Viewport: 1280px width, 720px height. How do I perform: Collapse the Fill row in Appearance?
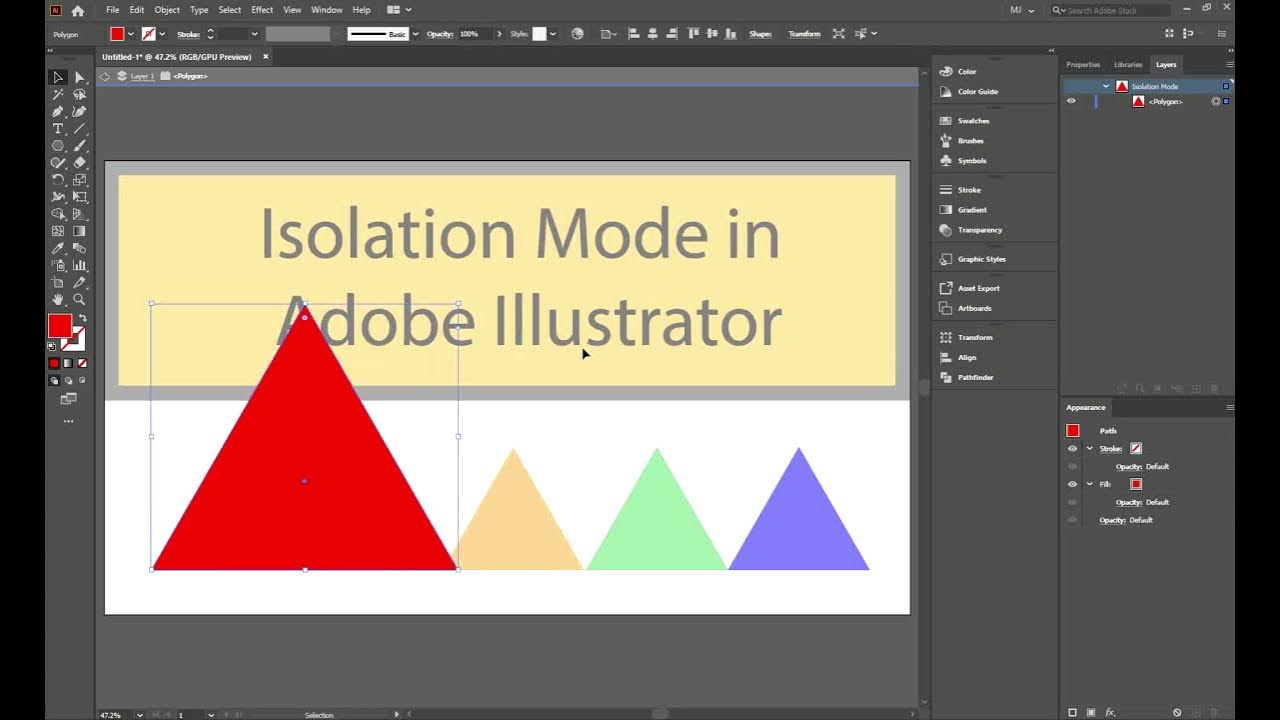pos(1090,484)
